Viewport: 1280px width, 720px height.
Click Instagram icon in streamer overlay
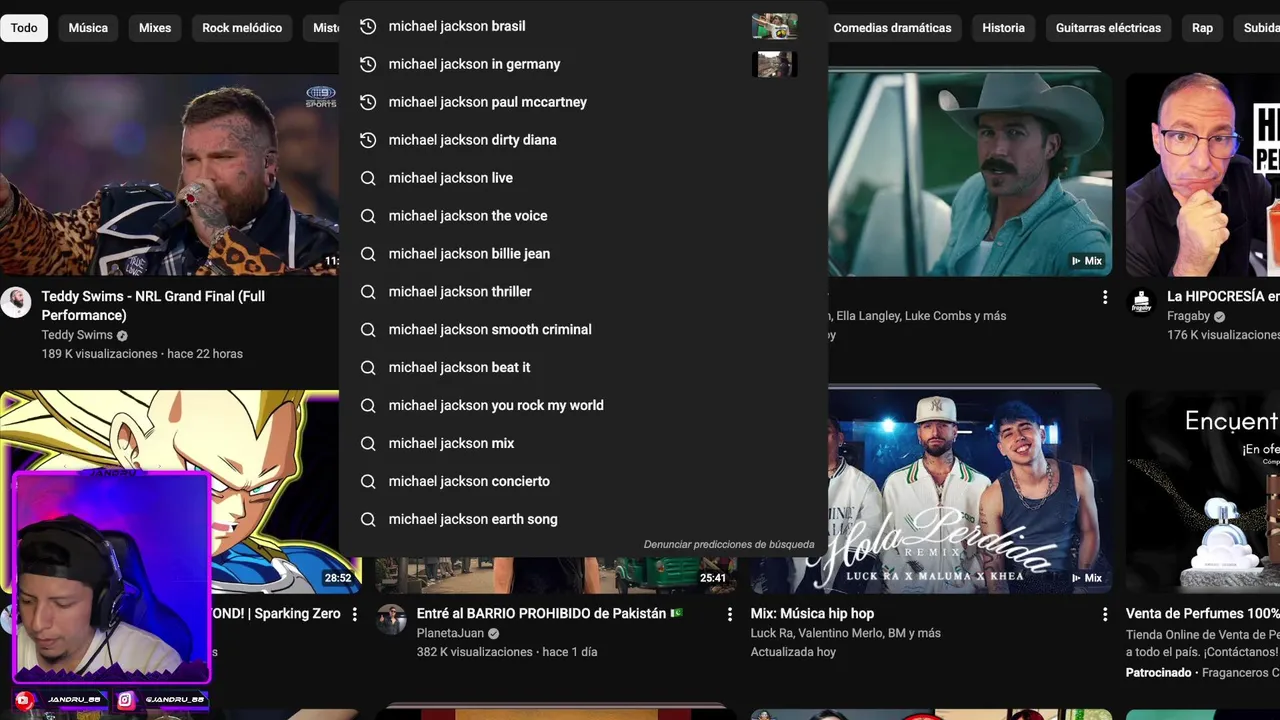126,701
